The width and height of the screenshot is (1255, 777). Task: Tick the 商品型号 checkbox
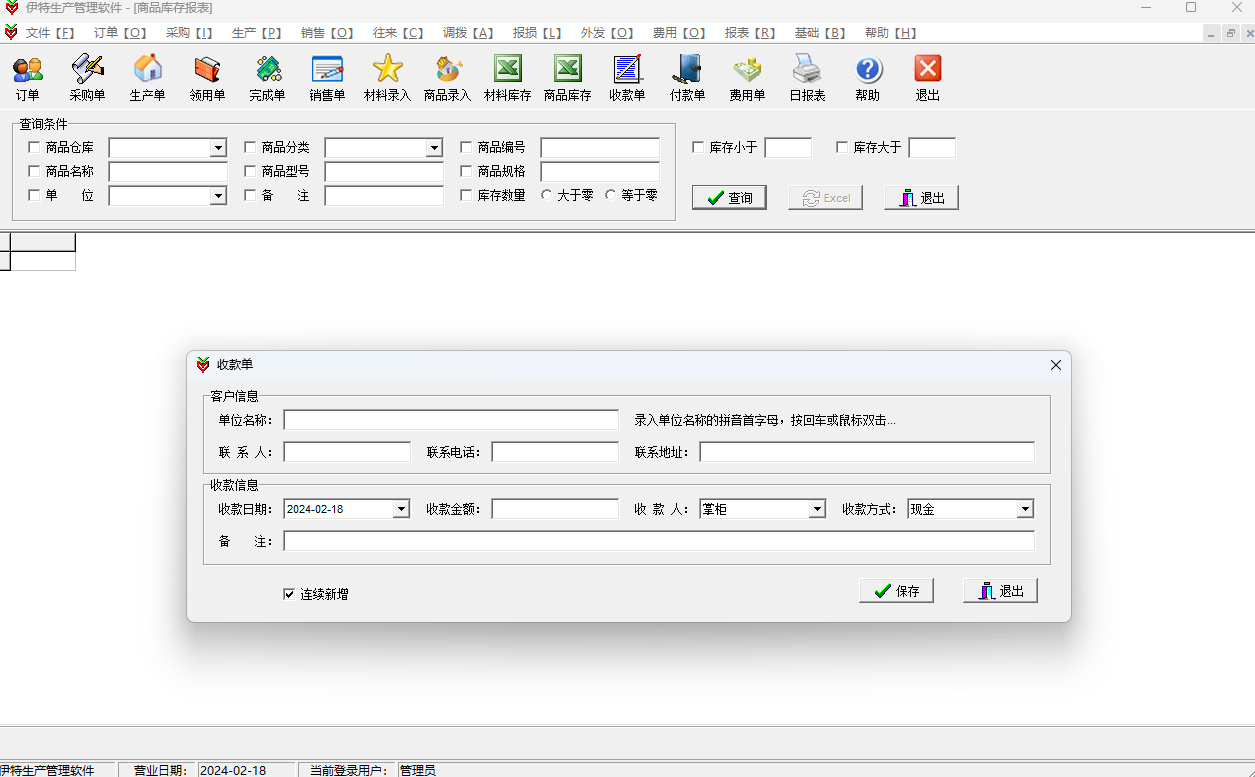[x=251, y=171]
